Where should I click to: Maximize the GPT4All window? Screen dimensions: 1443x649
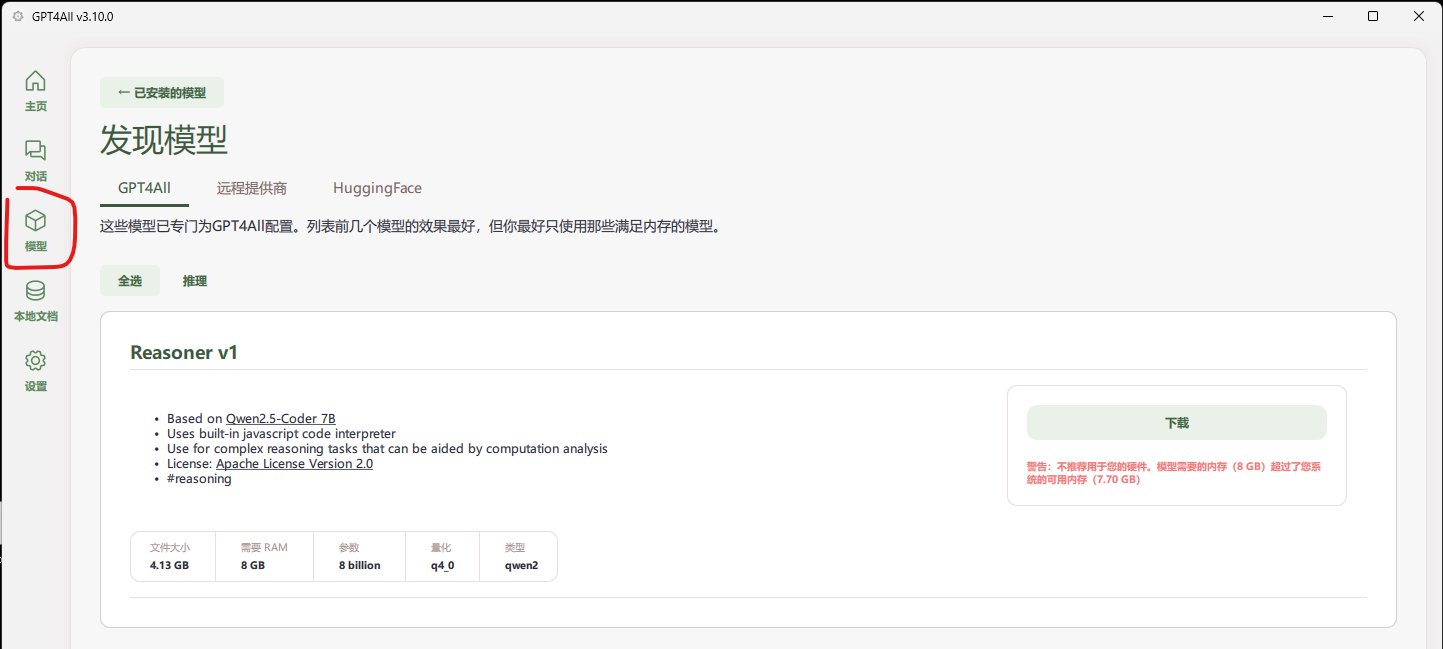coord(1373,16)
